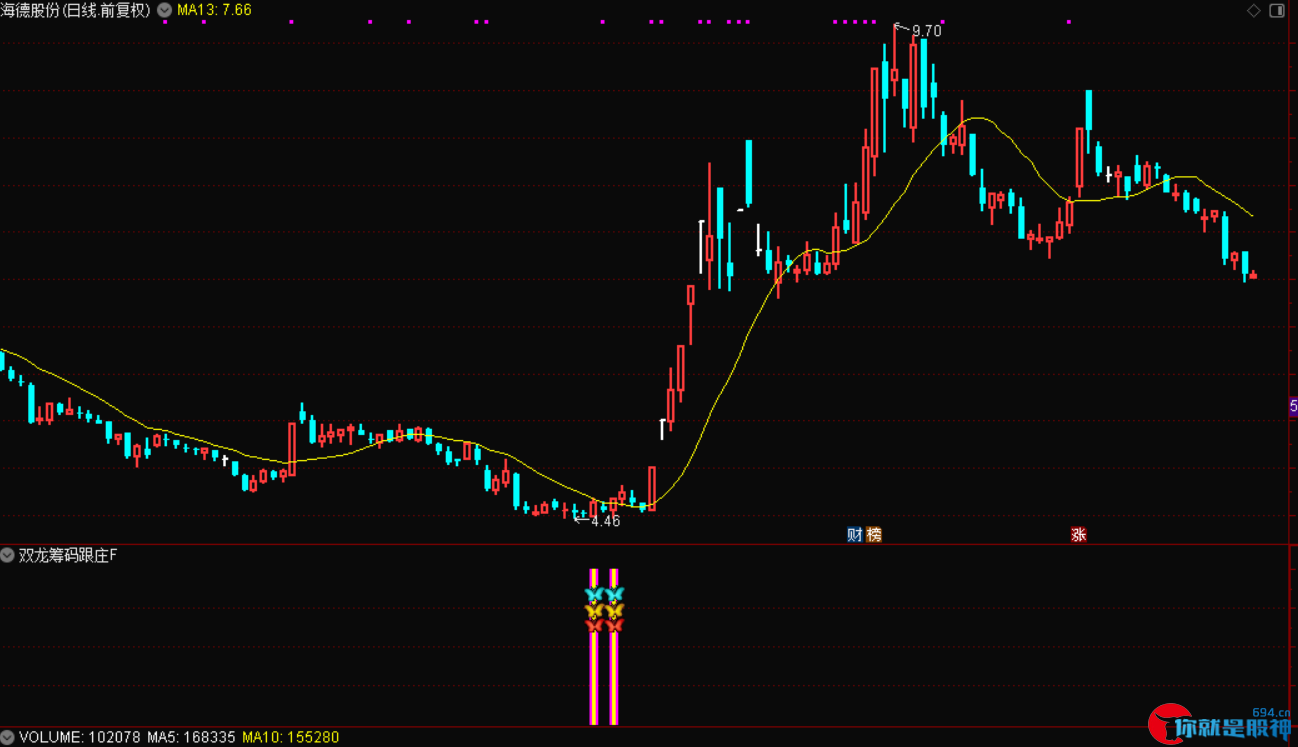Expand the dropdown arrow next to 海德股份 title

(x=163, y=10)
